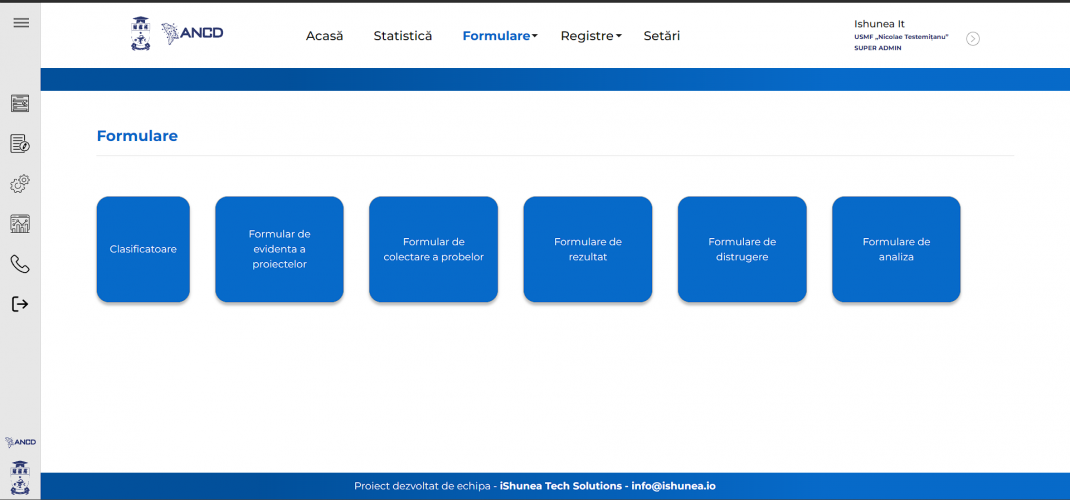Click the Ishunea It user name
The height and width of the screenshot is (500, 1070).
(x=879, y=24)
